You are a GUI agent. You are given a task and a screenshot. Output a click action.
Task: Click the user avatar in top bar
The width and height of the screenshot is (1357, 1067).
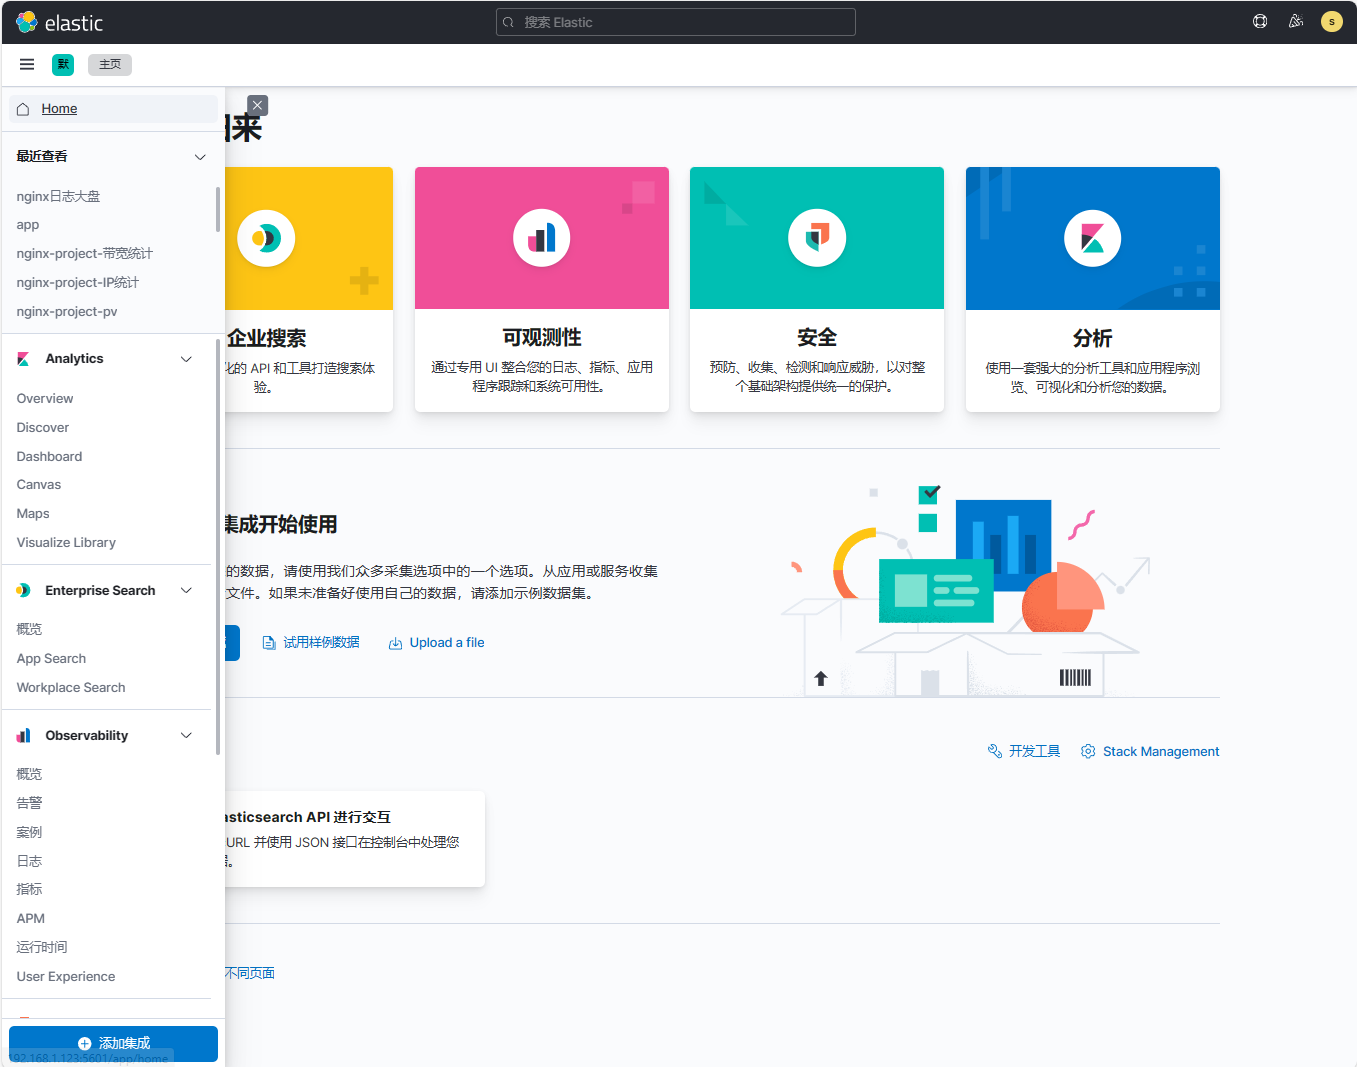(x=1331, y=21)
